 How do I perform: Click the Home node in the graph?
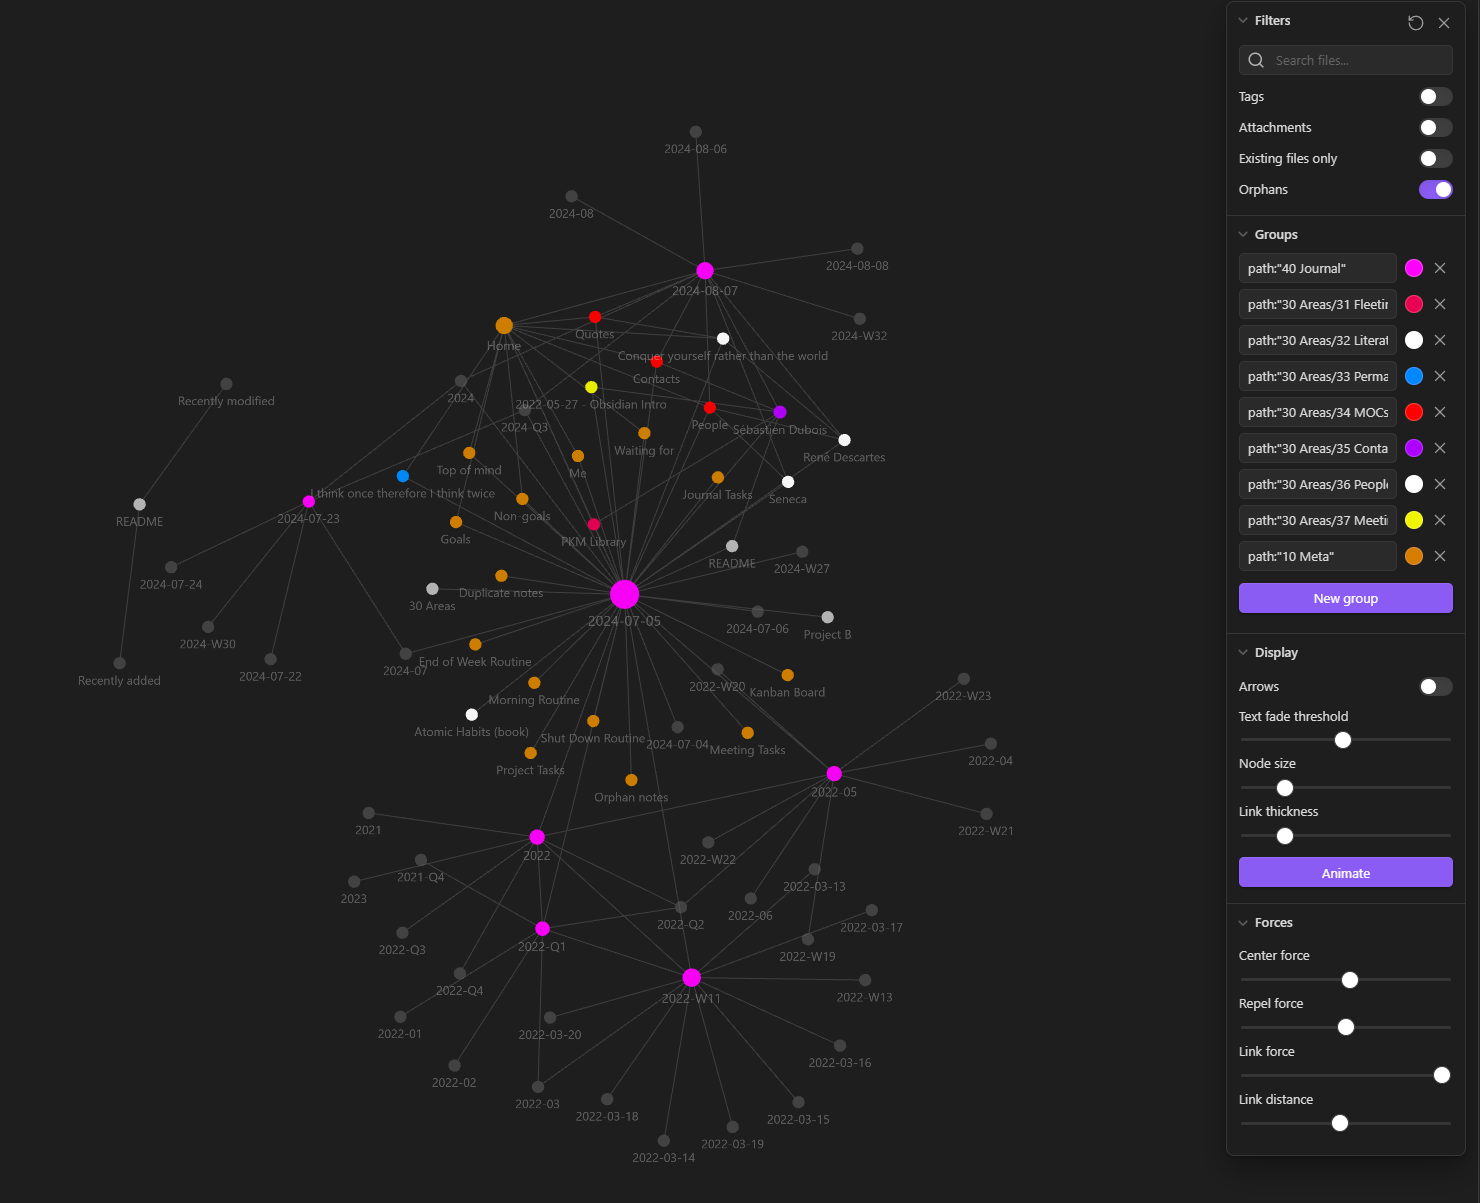point(504,326)
